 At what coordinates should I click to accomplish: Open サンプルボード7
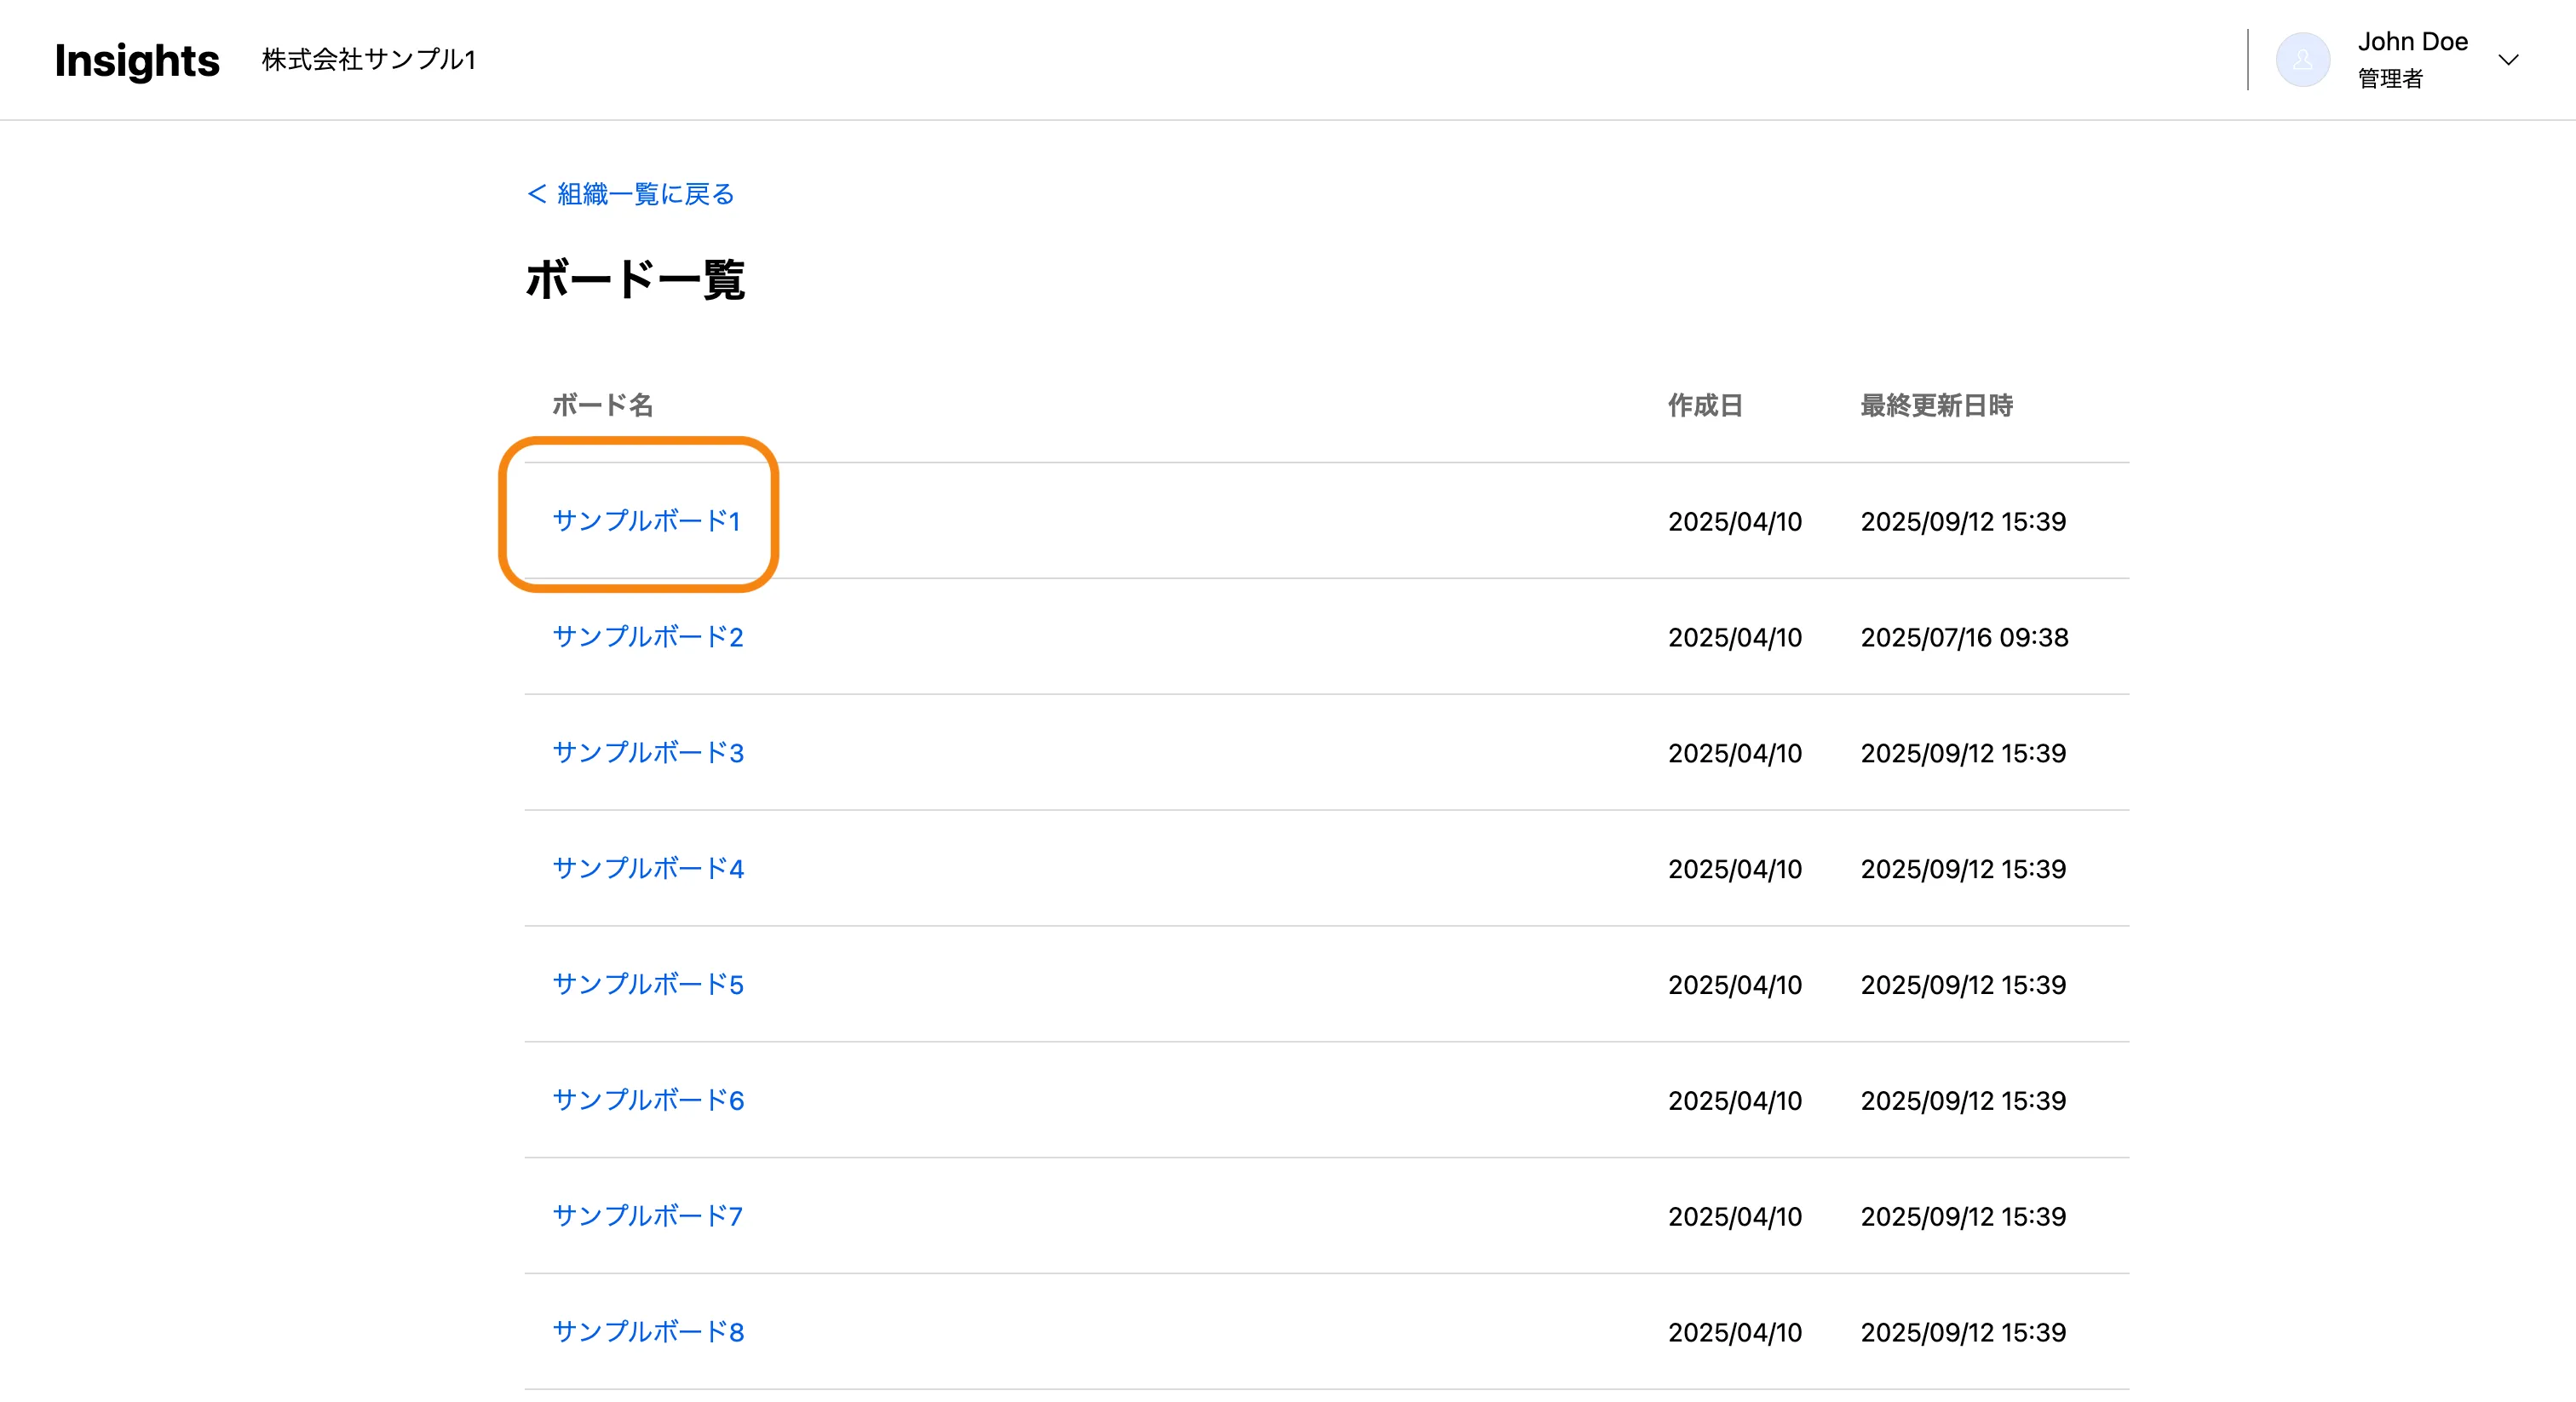click(648, 1217)
